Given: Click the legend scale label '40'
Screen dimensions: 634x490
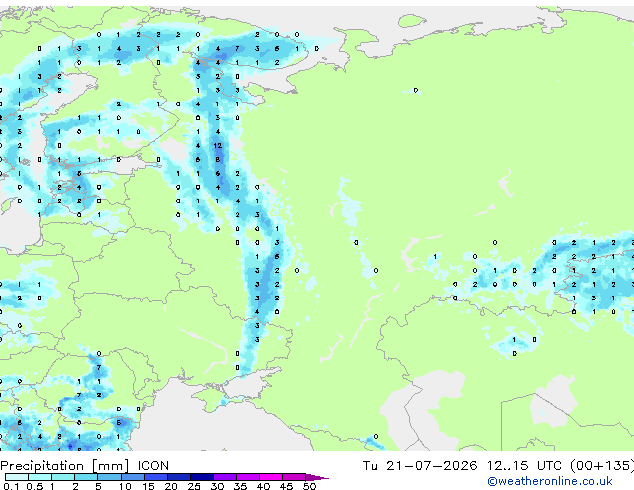Looking at the screenshot, I should tap(263, 486).
